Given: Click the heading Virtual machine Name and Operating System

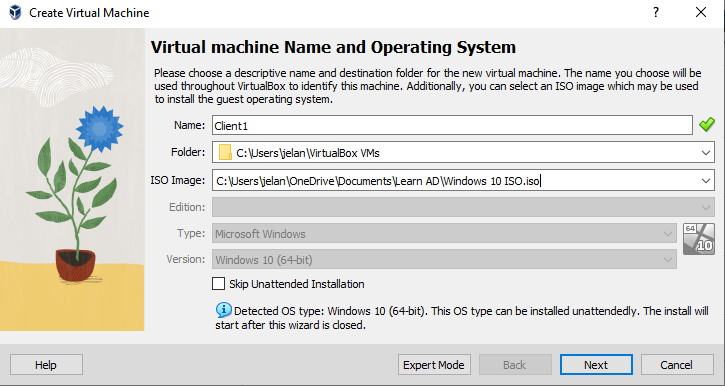Looking at the screenshot, I should [x=333, y=47].
